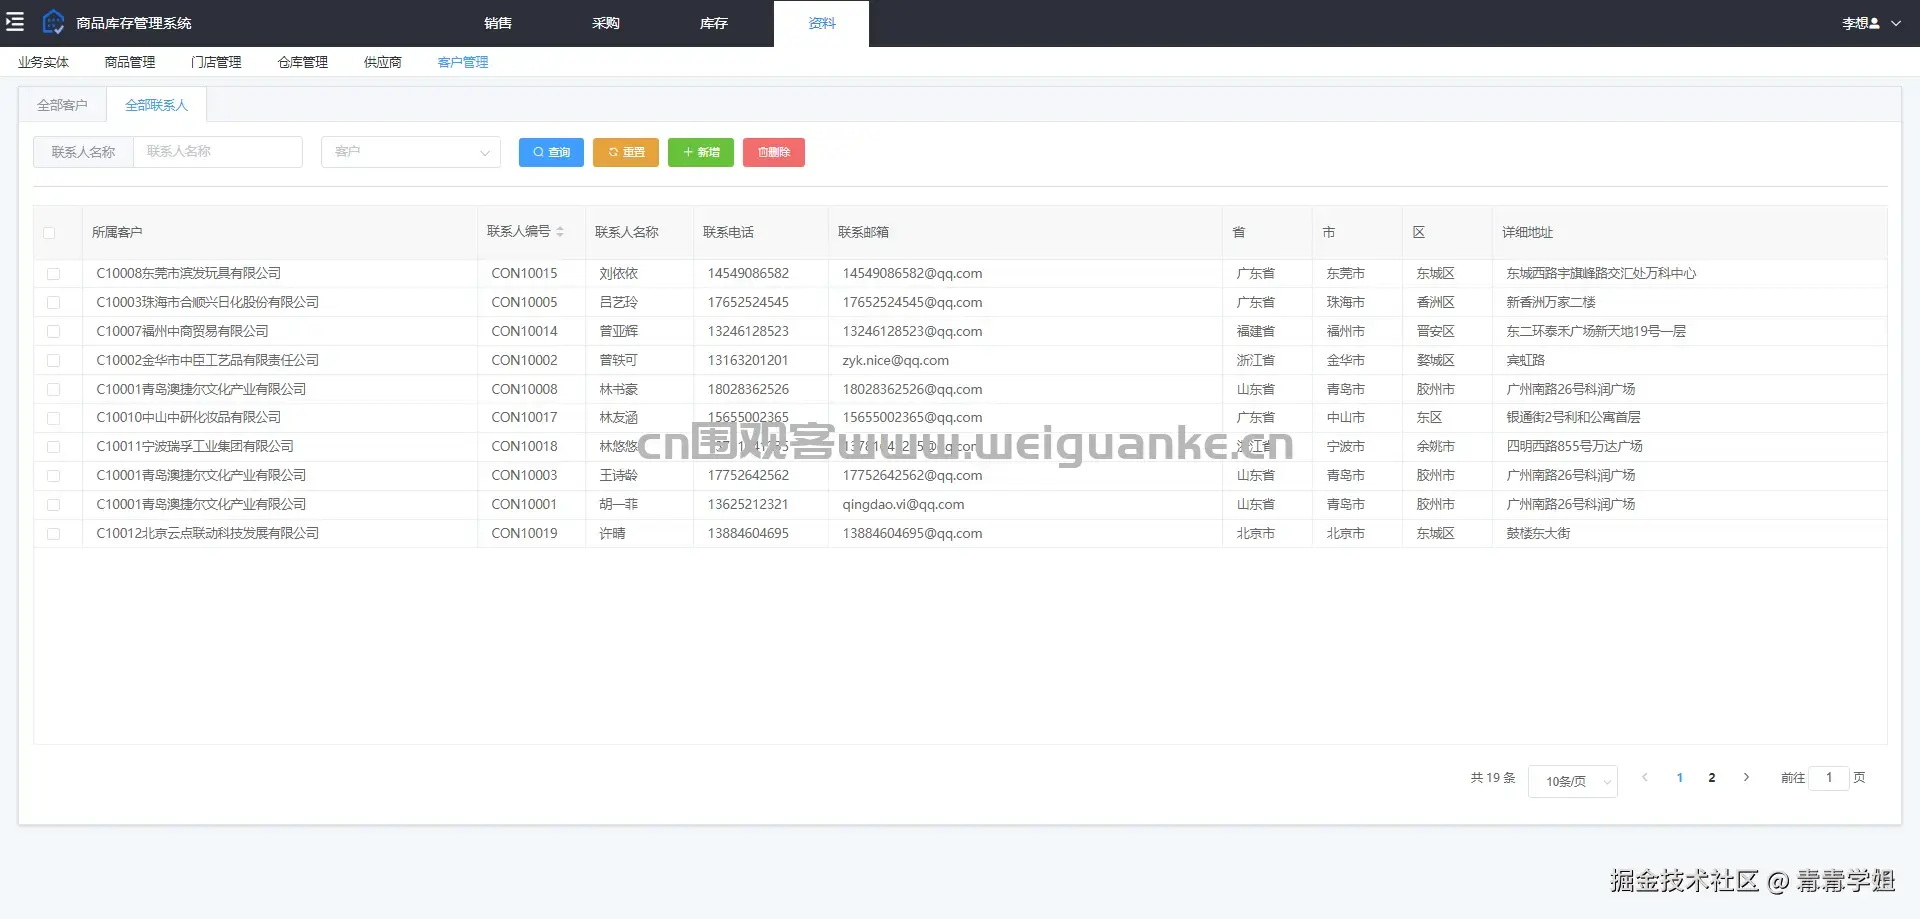Viewport: 1920px width, 919px height.
Task: Toggle the select-all header checkbox
Action: coord(49,233)
